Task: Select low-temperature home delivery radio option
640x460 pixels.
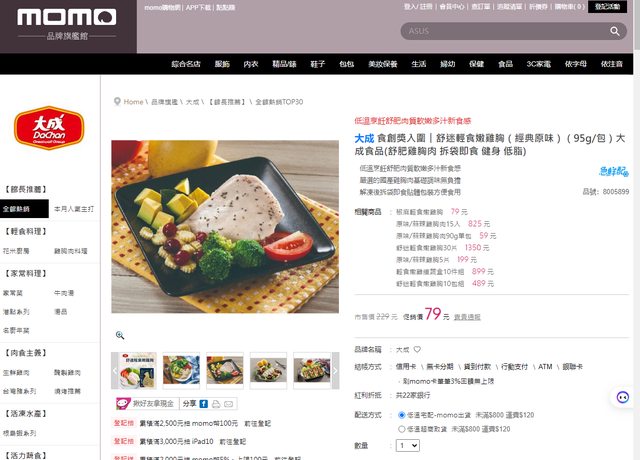Action: [402, 415]
